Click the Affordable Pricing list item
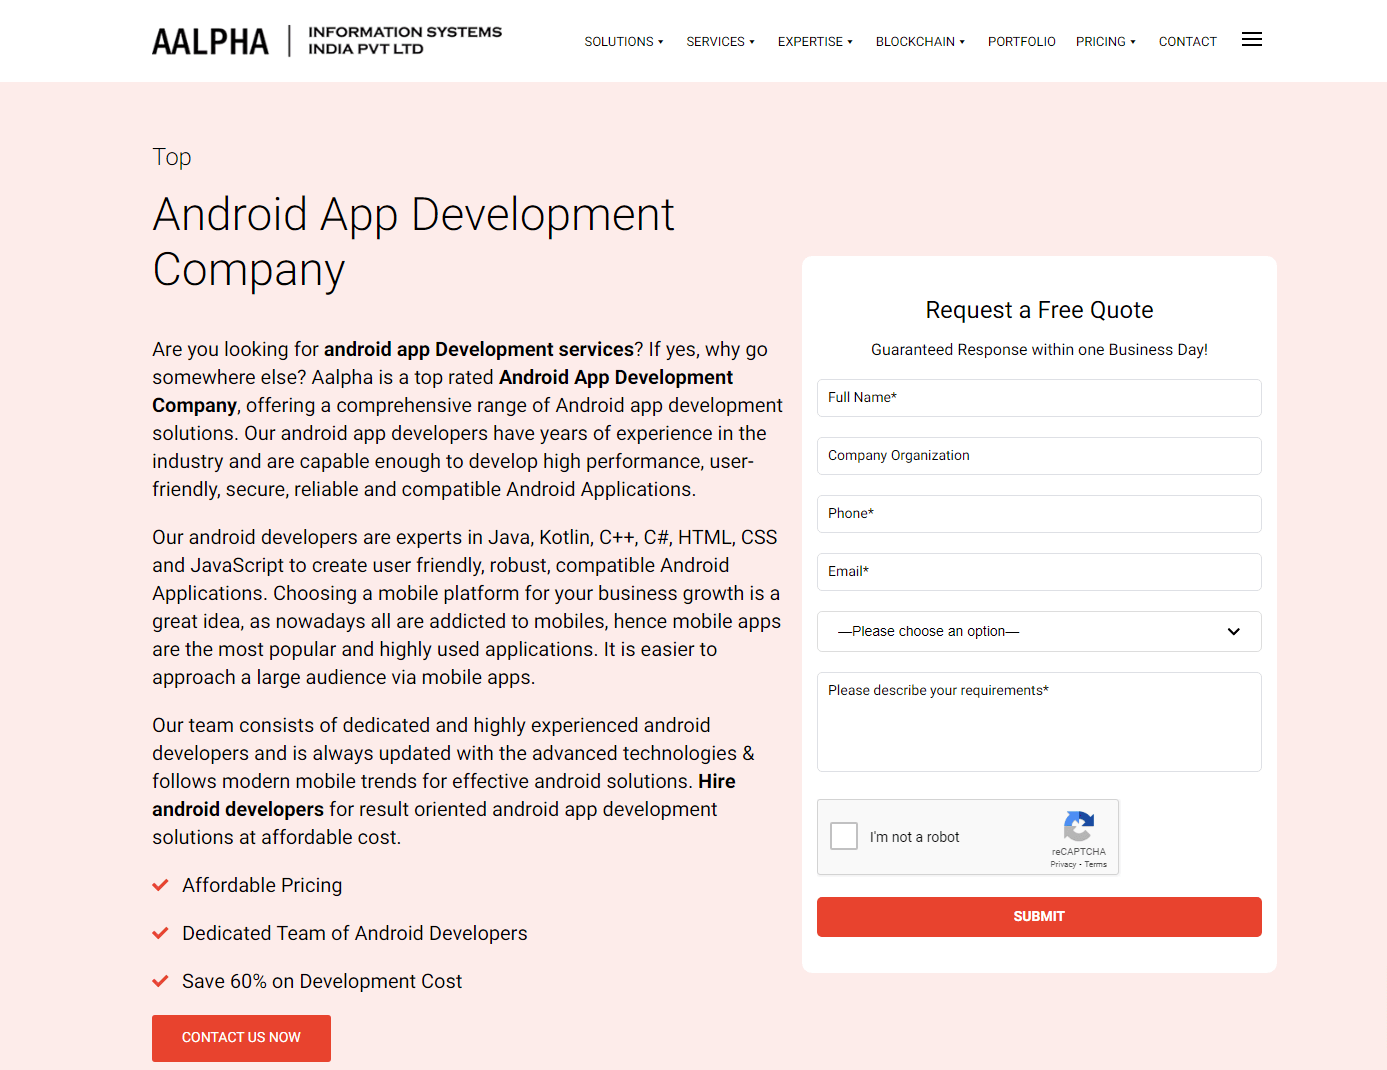 (262, 885)
